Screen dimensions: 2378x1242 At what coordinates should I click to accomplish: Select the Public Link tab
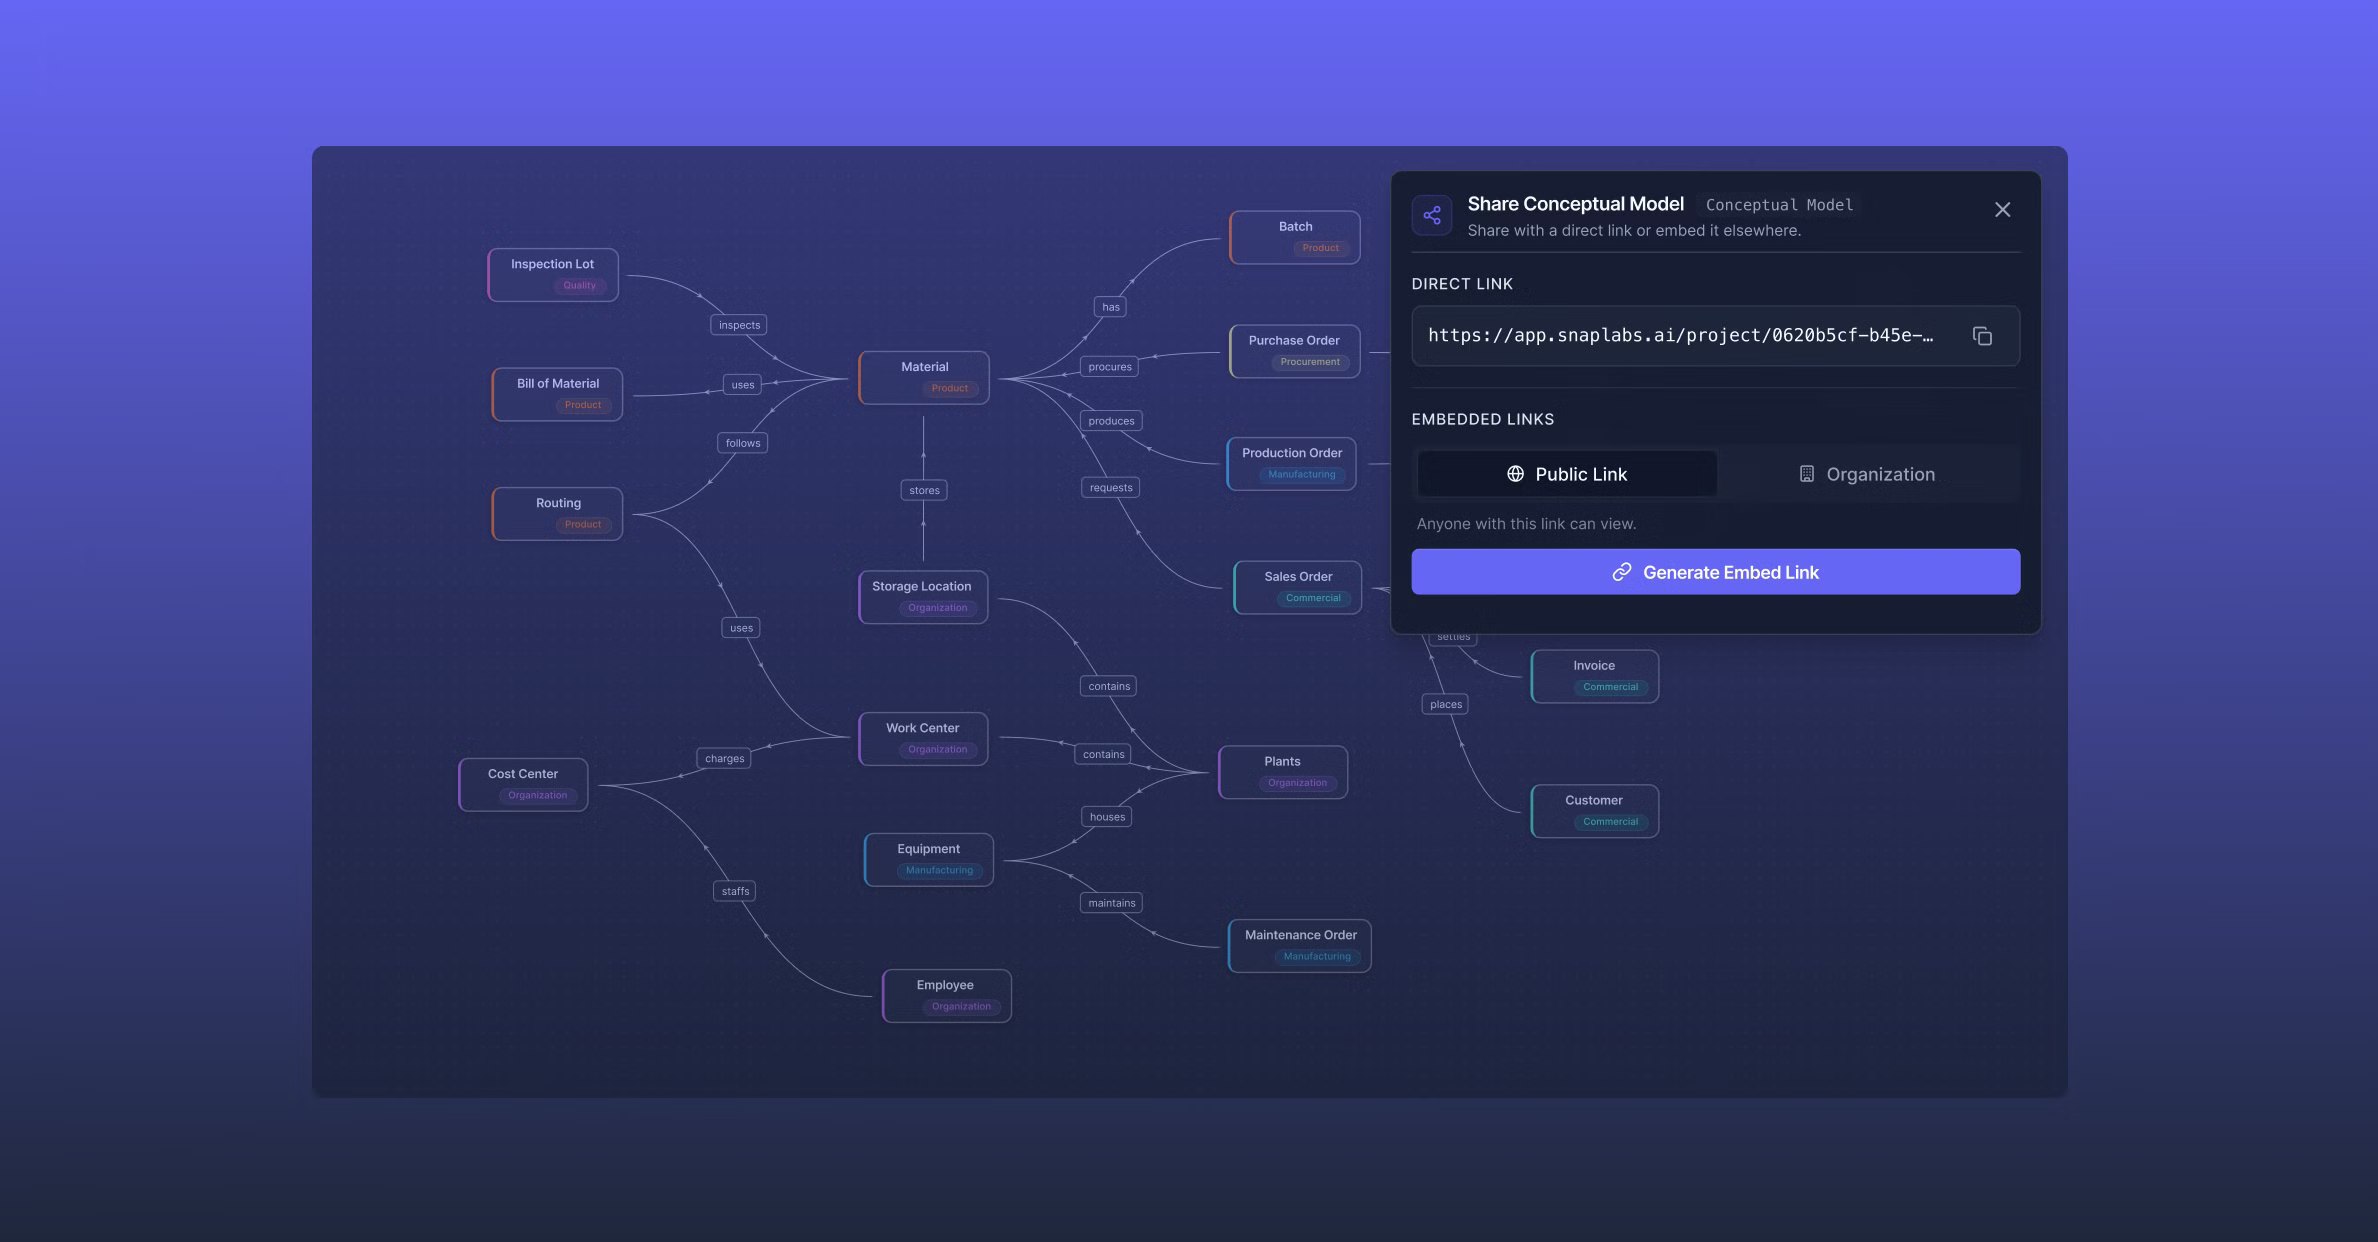(1567, 474)
